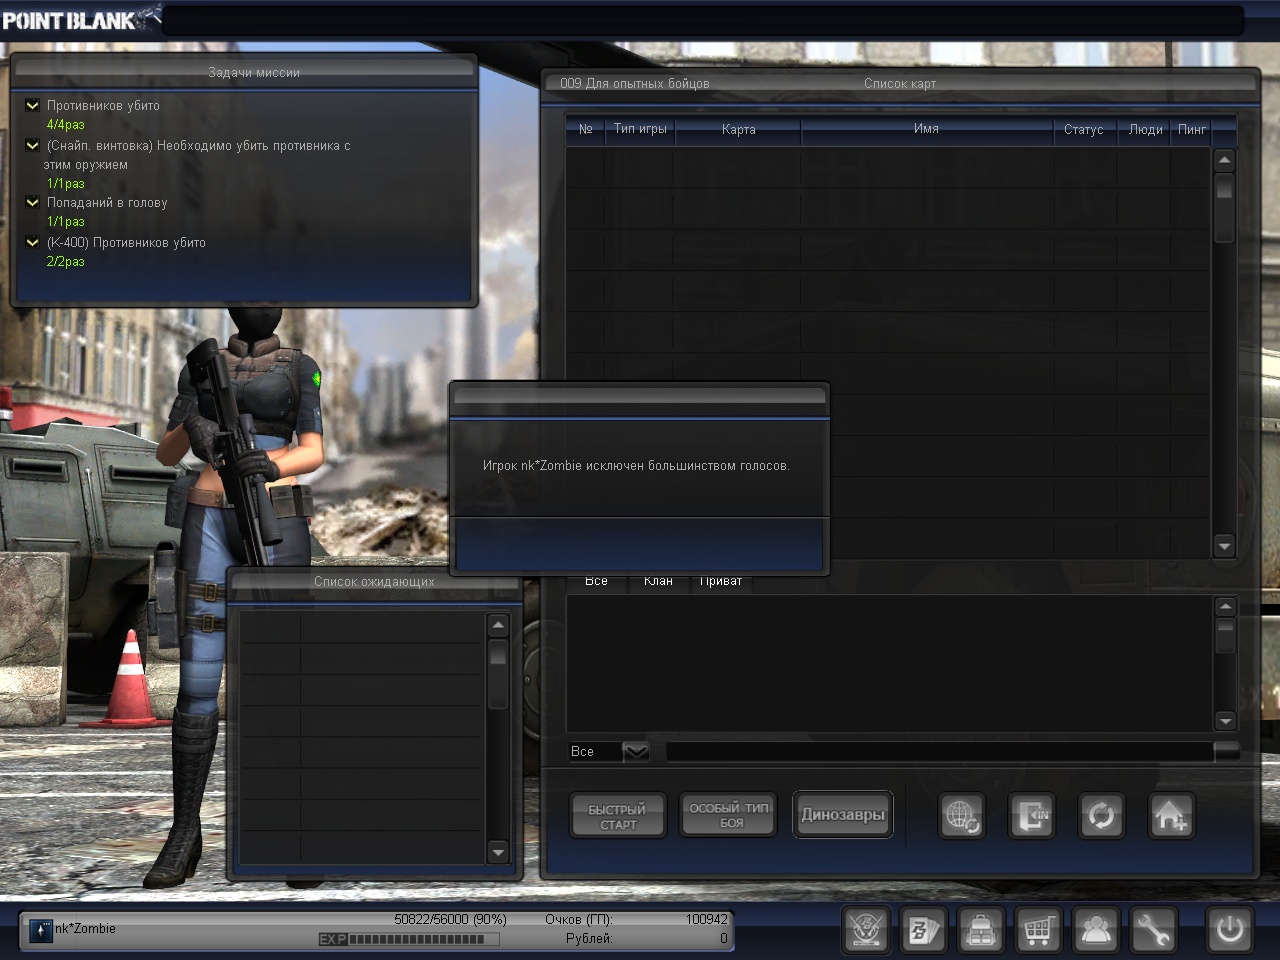Open the community friends icon
This screenshot has width=1280, height=960.
(x=1096, y=931)
